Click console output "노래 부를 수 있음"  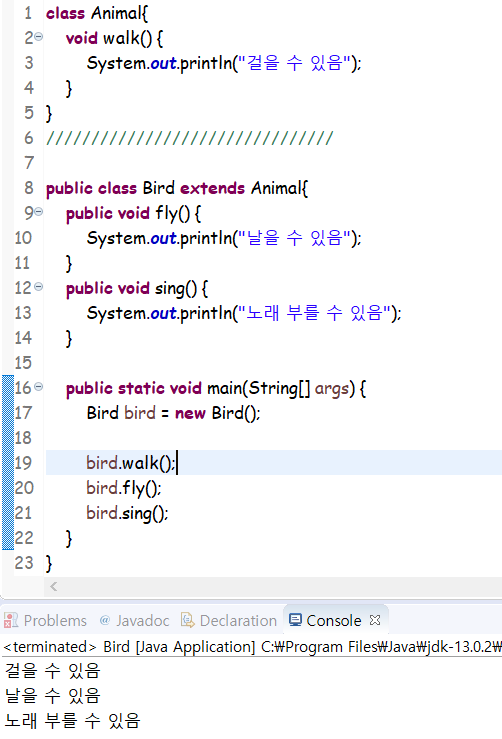click(x=73, y=721)
